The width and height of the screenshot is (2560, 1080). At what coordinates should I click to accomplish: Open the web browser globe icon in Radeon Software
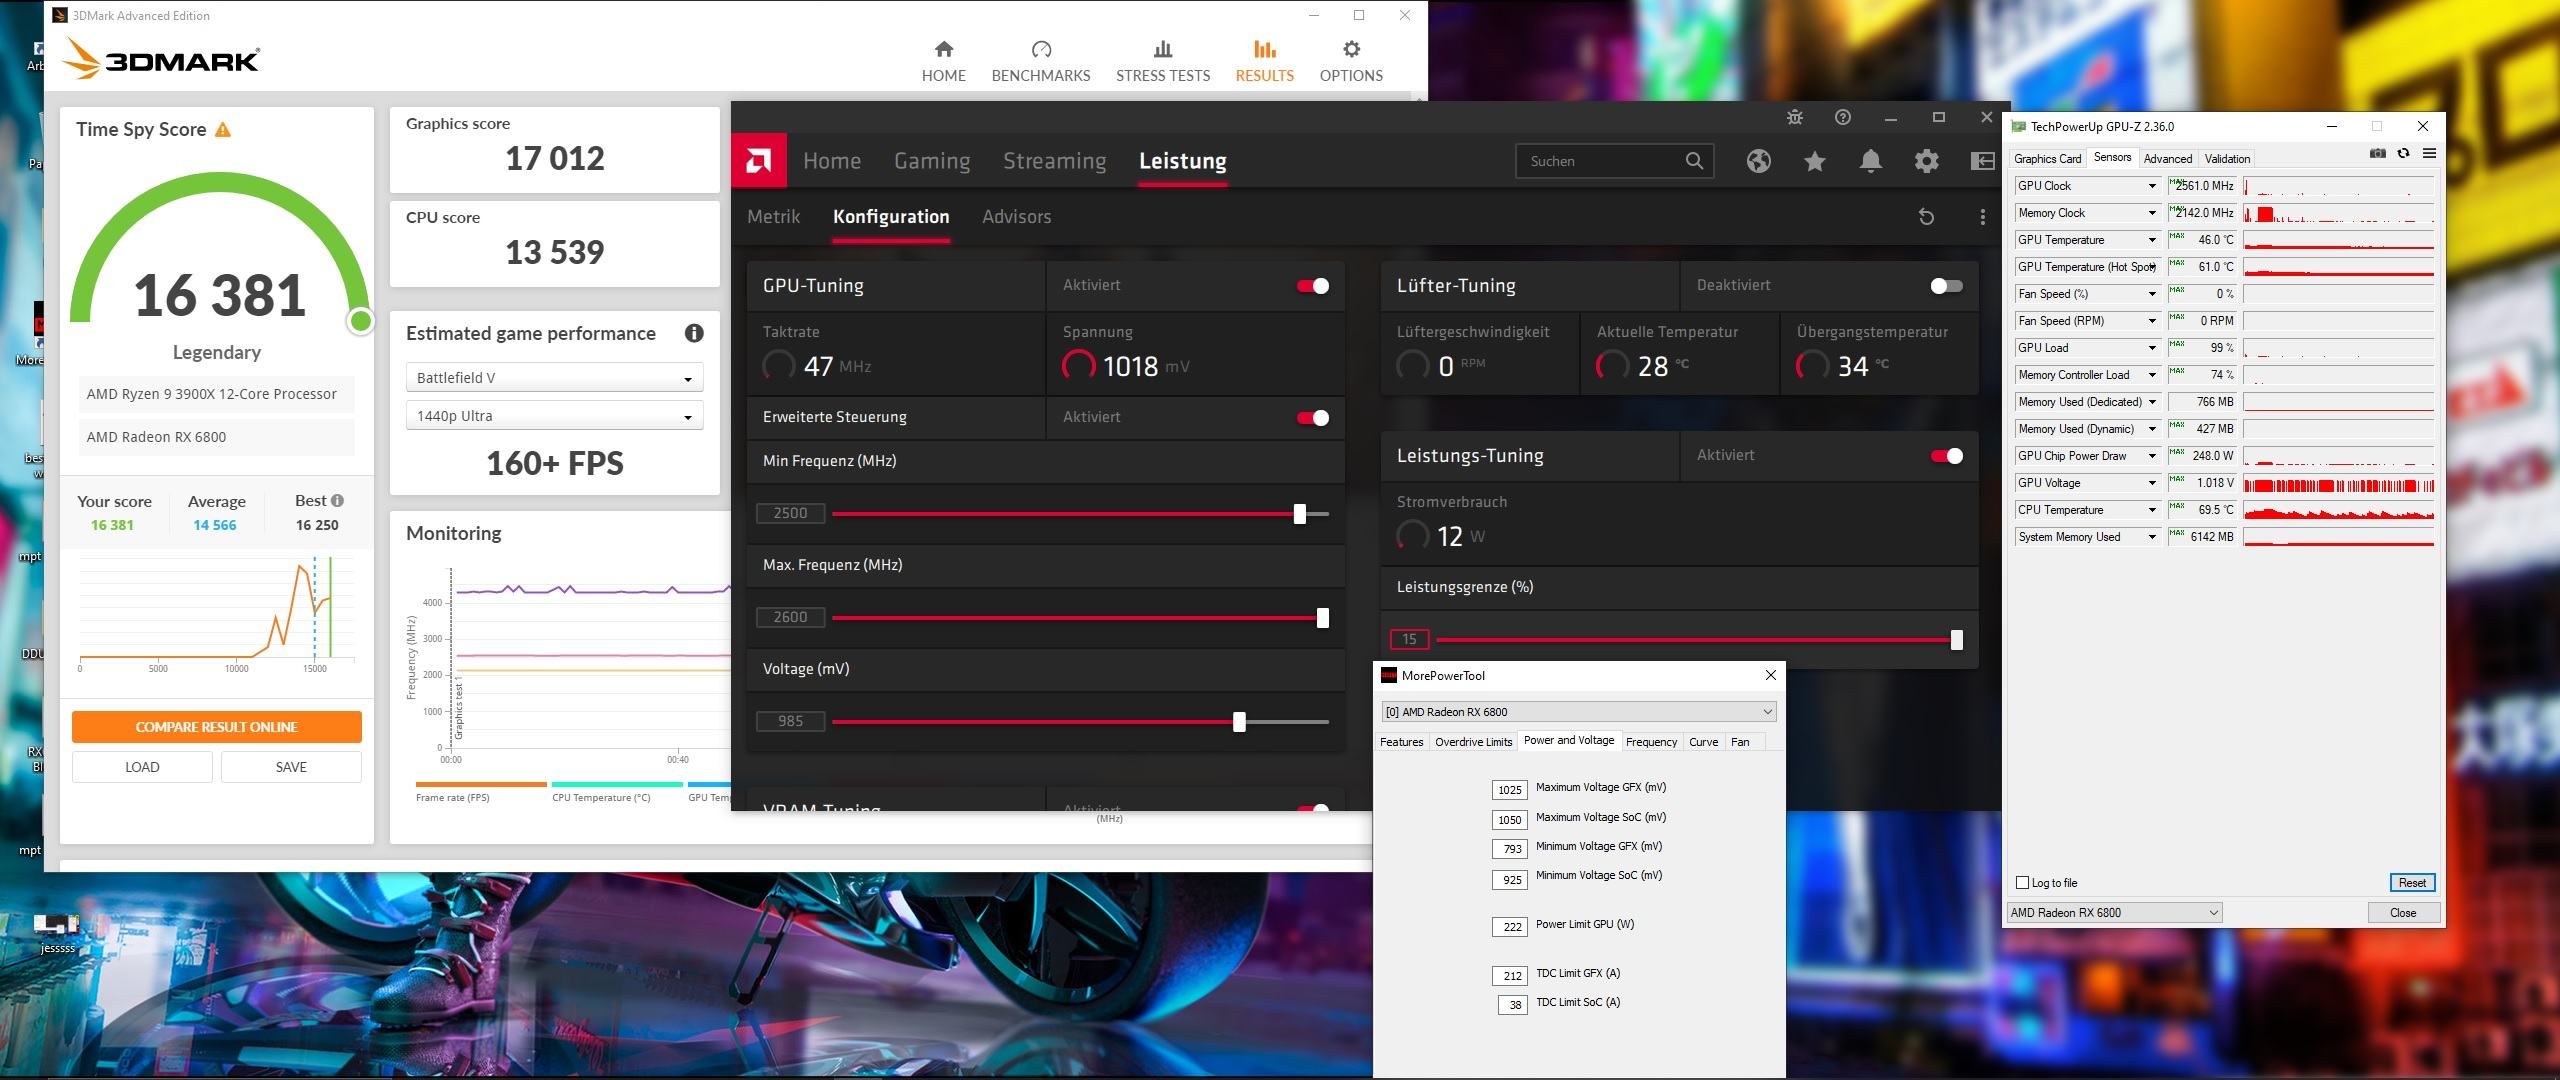point(1759,161)
